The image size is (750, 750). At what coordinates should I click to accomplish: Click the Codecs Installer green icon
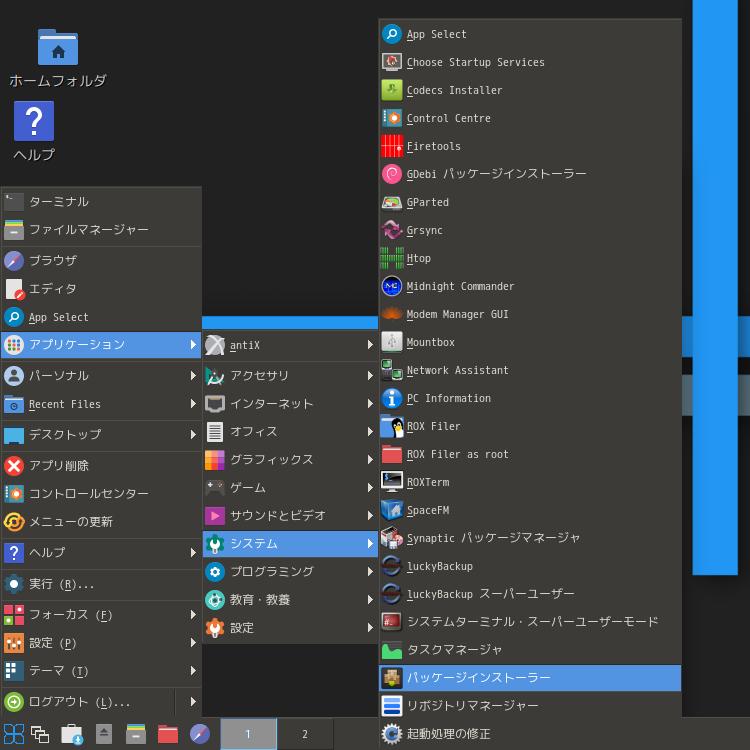click(392, 90)
